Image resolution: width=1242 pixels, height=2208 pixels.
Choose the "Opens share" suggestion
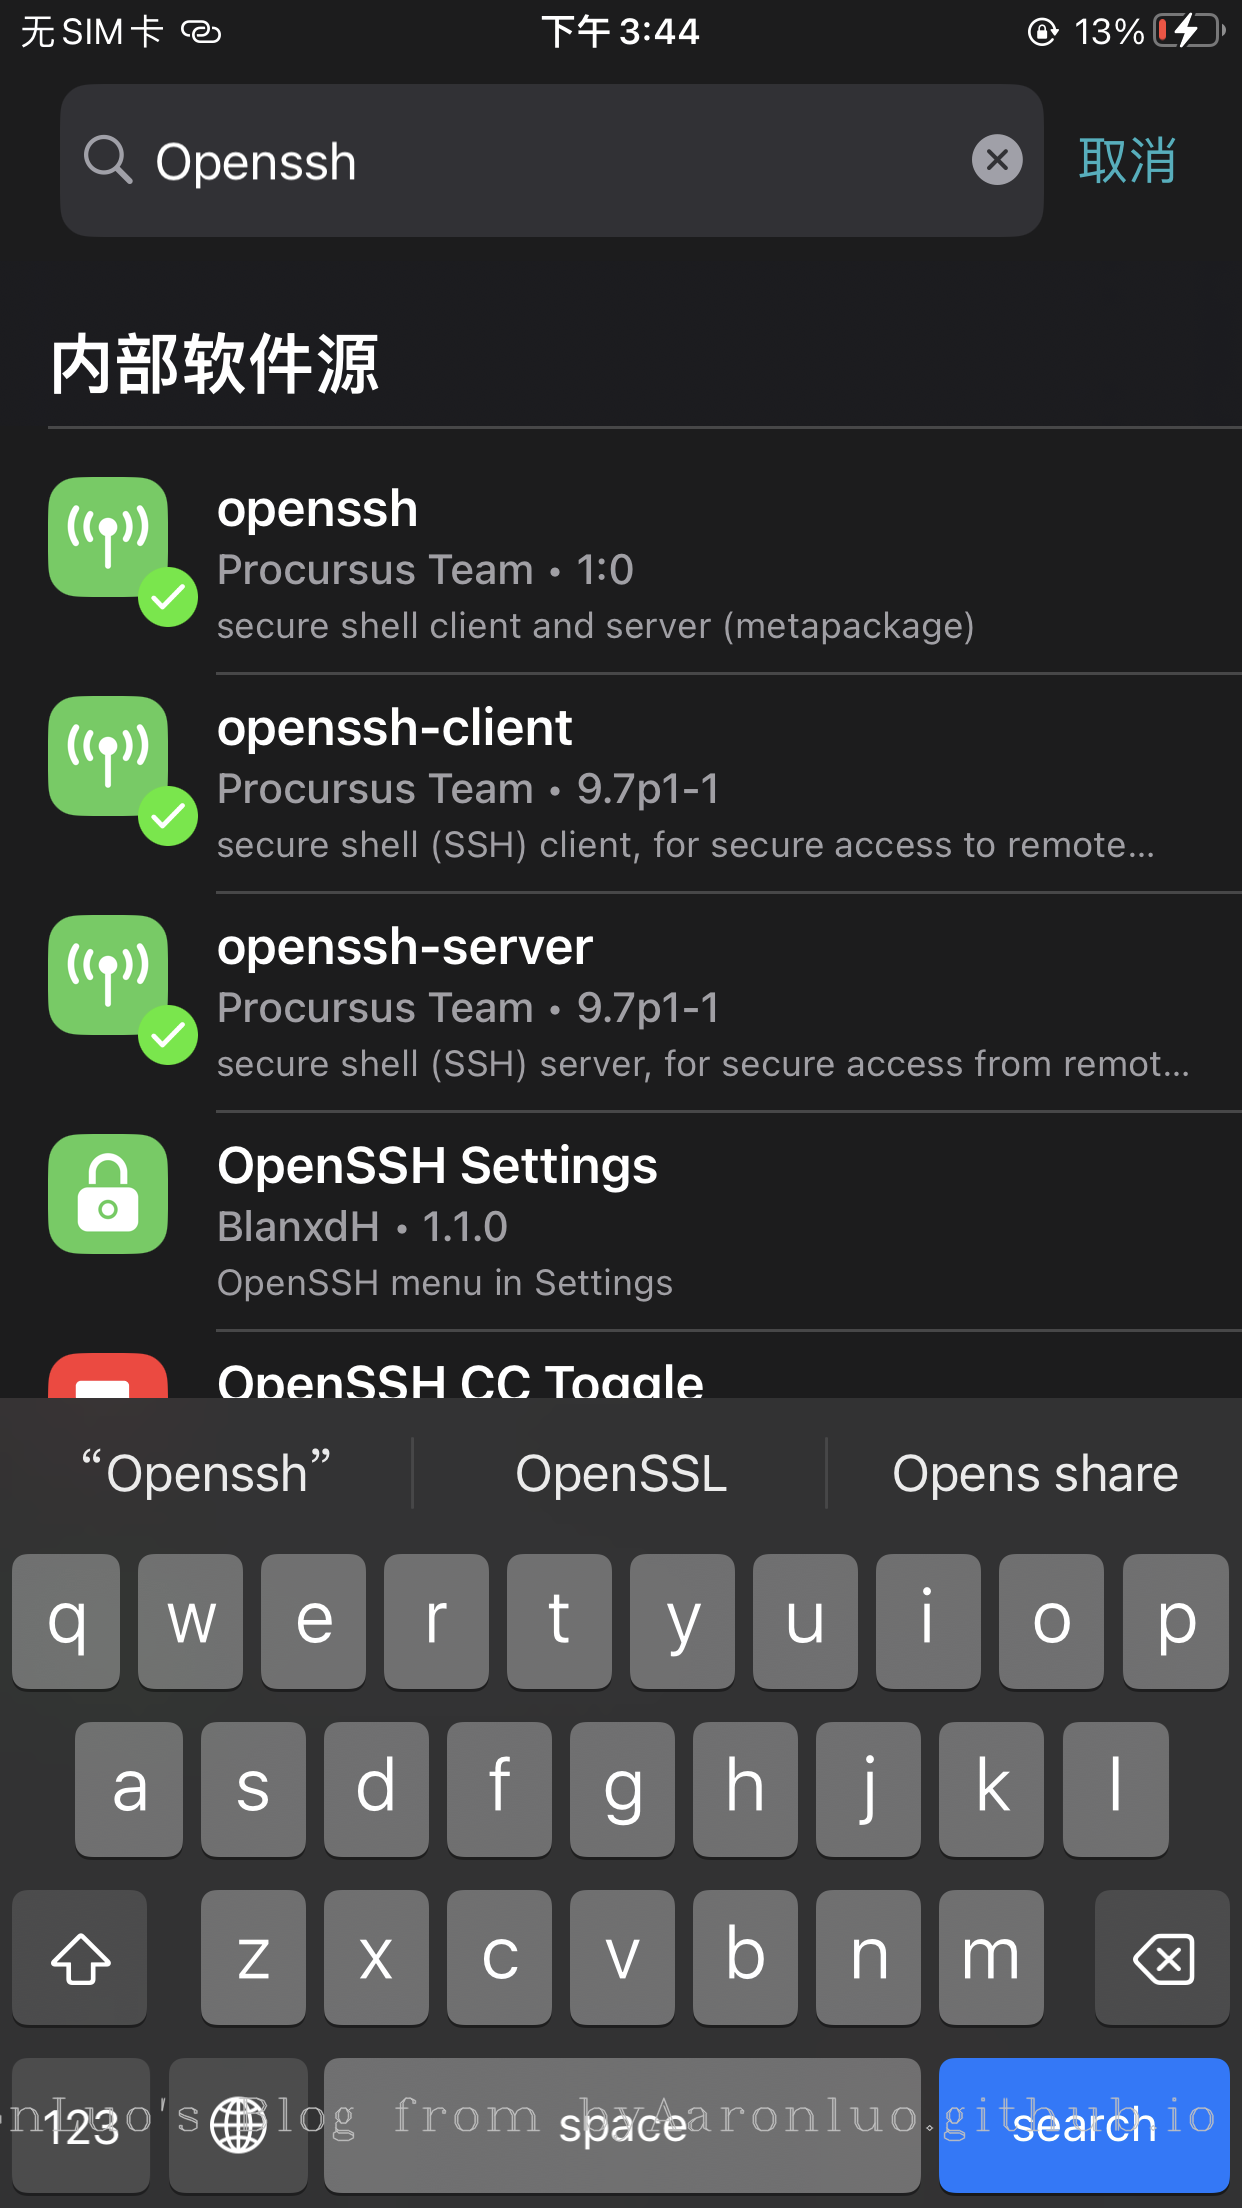click(x=1035, y=1474)
